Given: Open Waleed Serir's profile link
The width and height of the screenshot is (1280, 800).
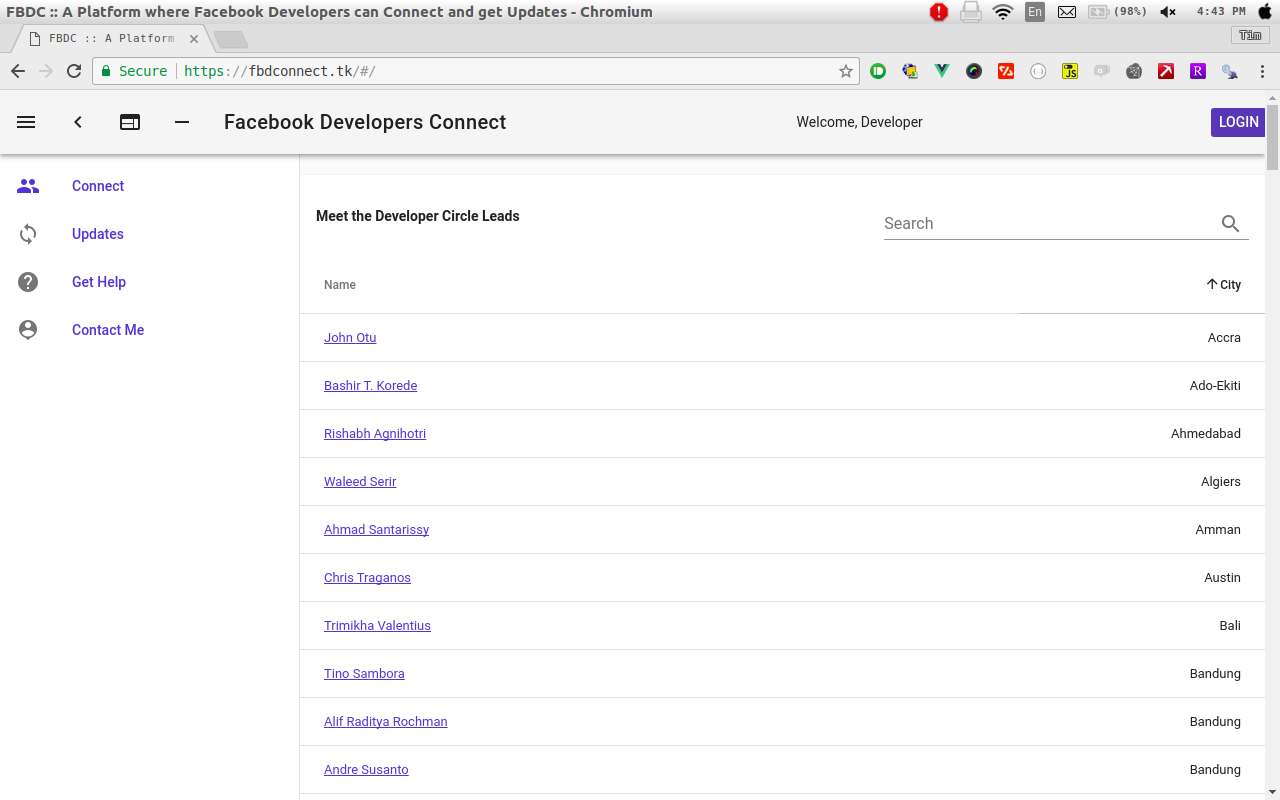Looking at the screenshot, I should 360,482.
